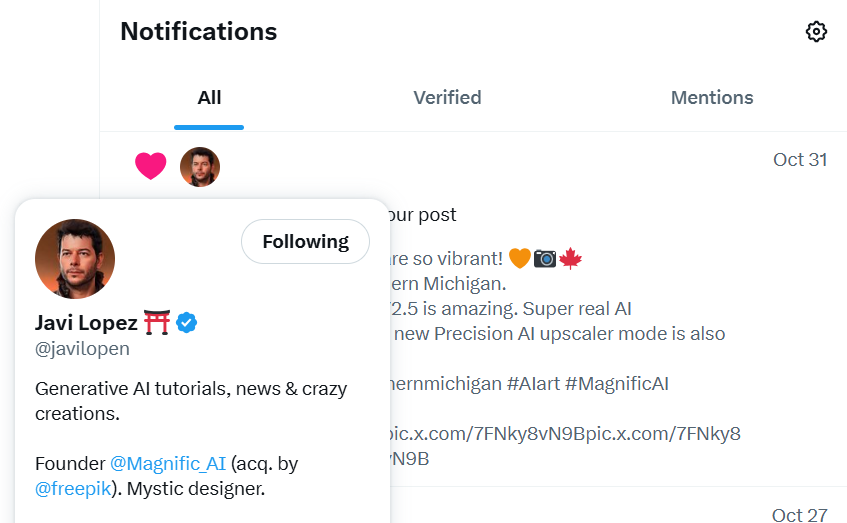847x523 pixels.
Task: Open the Mentions tab
Action: click(712, 98)
